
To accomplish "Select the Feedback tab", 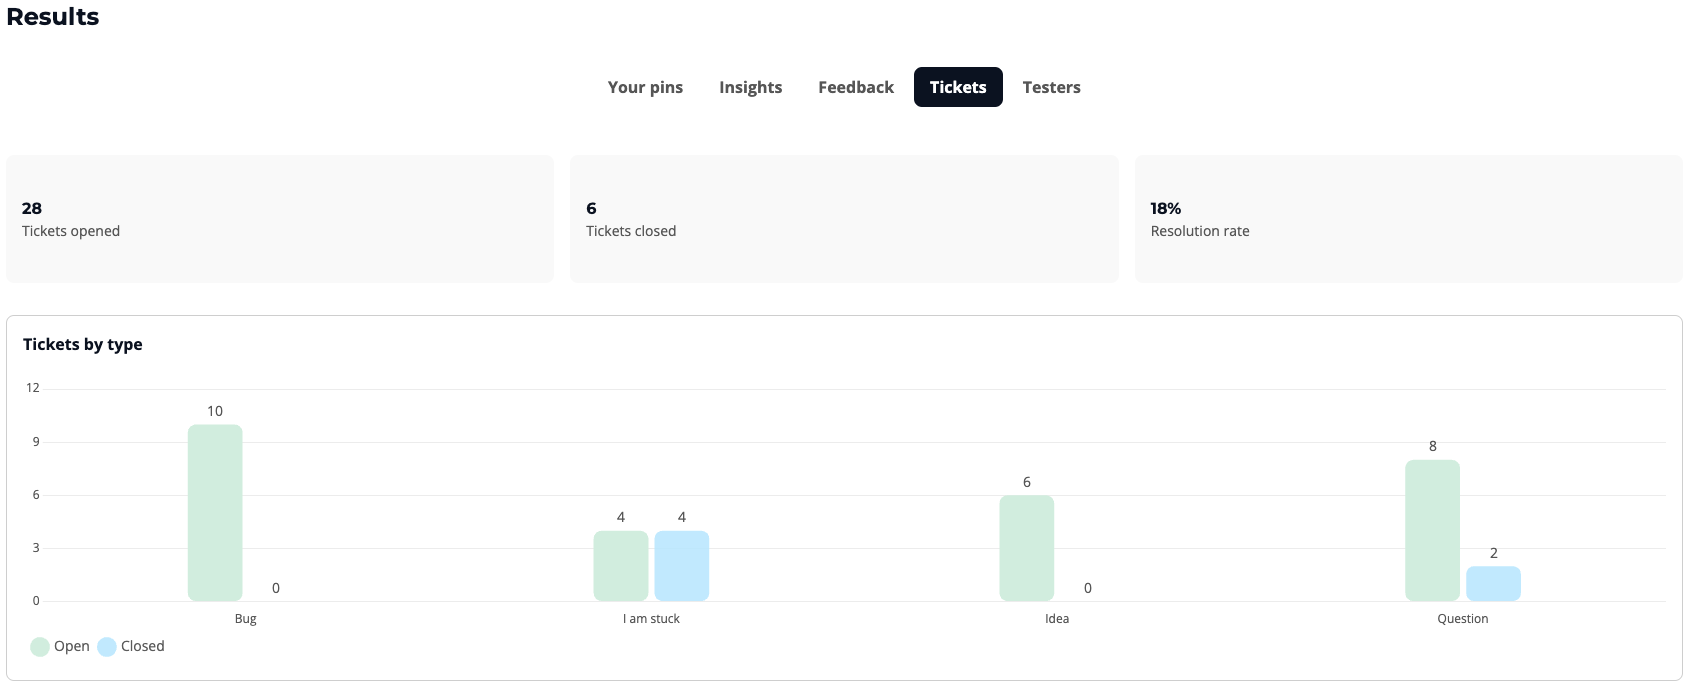I will coord(855,87).
